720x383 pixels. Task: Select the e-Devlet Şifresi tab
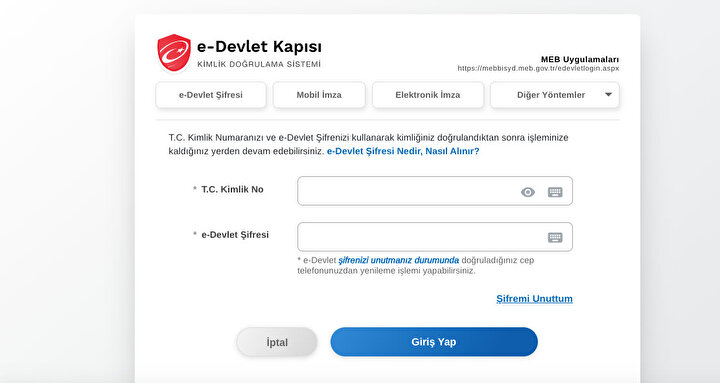click(x=211, y=95)
